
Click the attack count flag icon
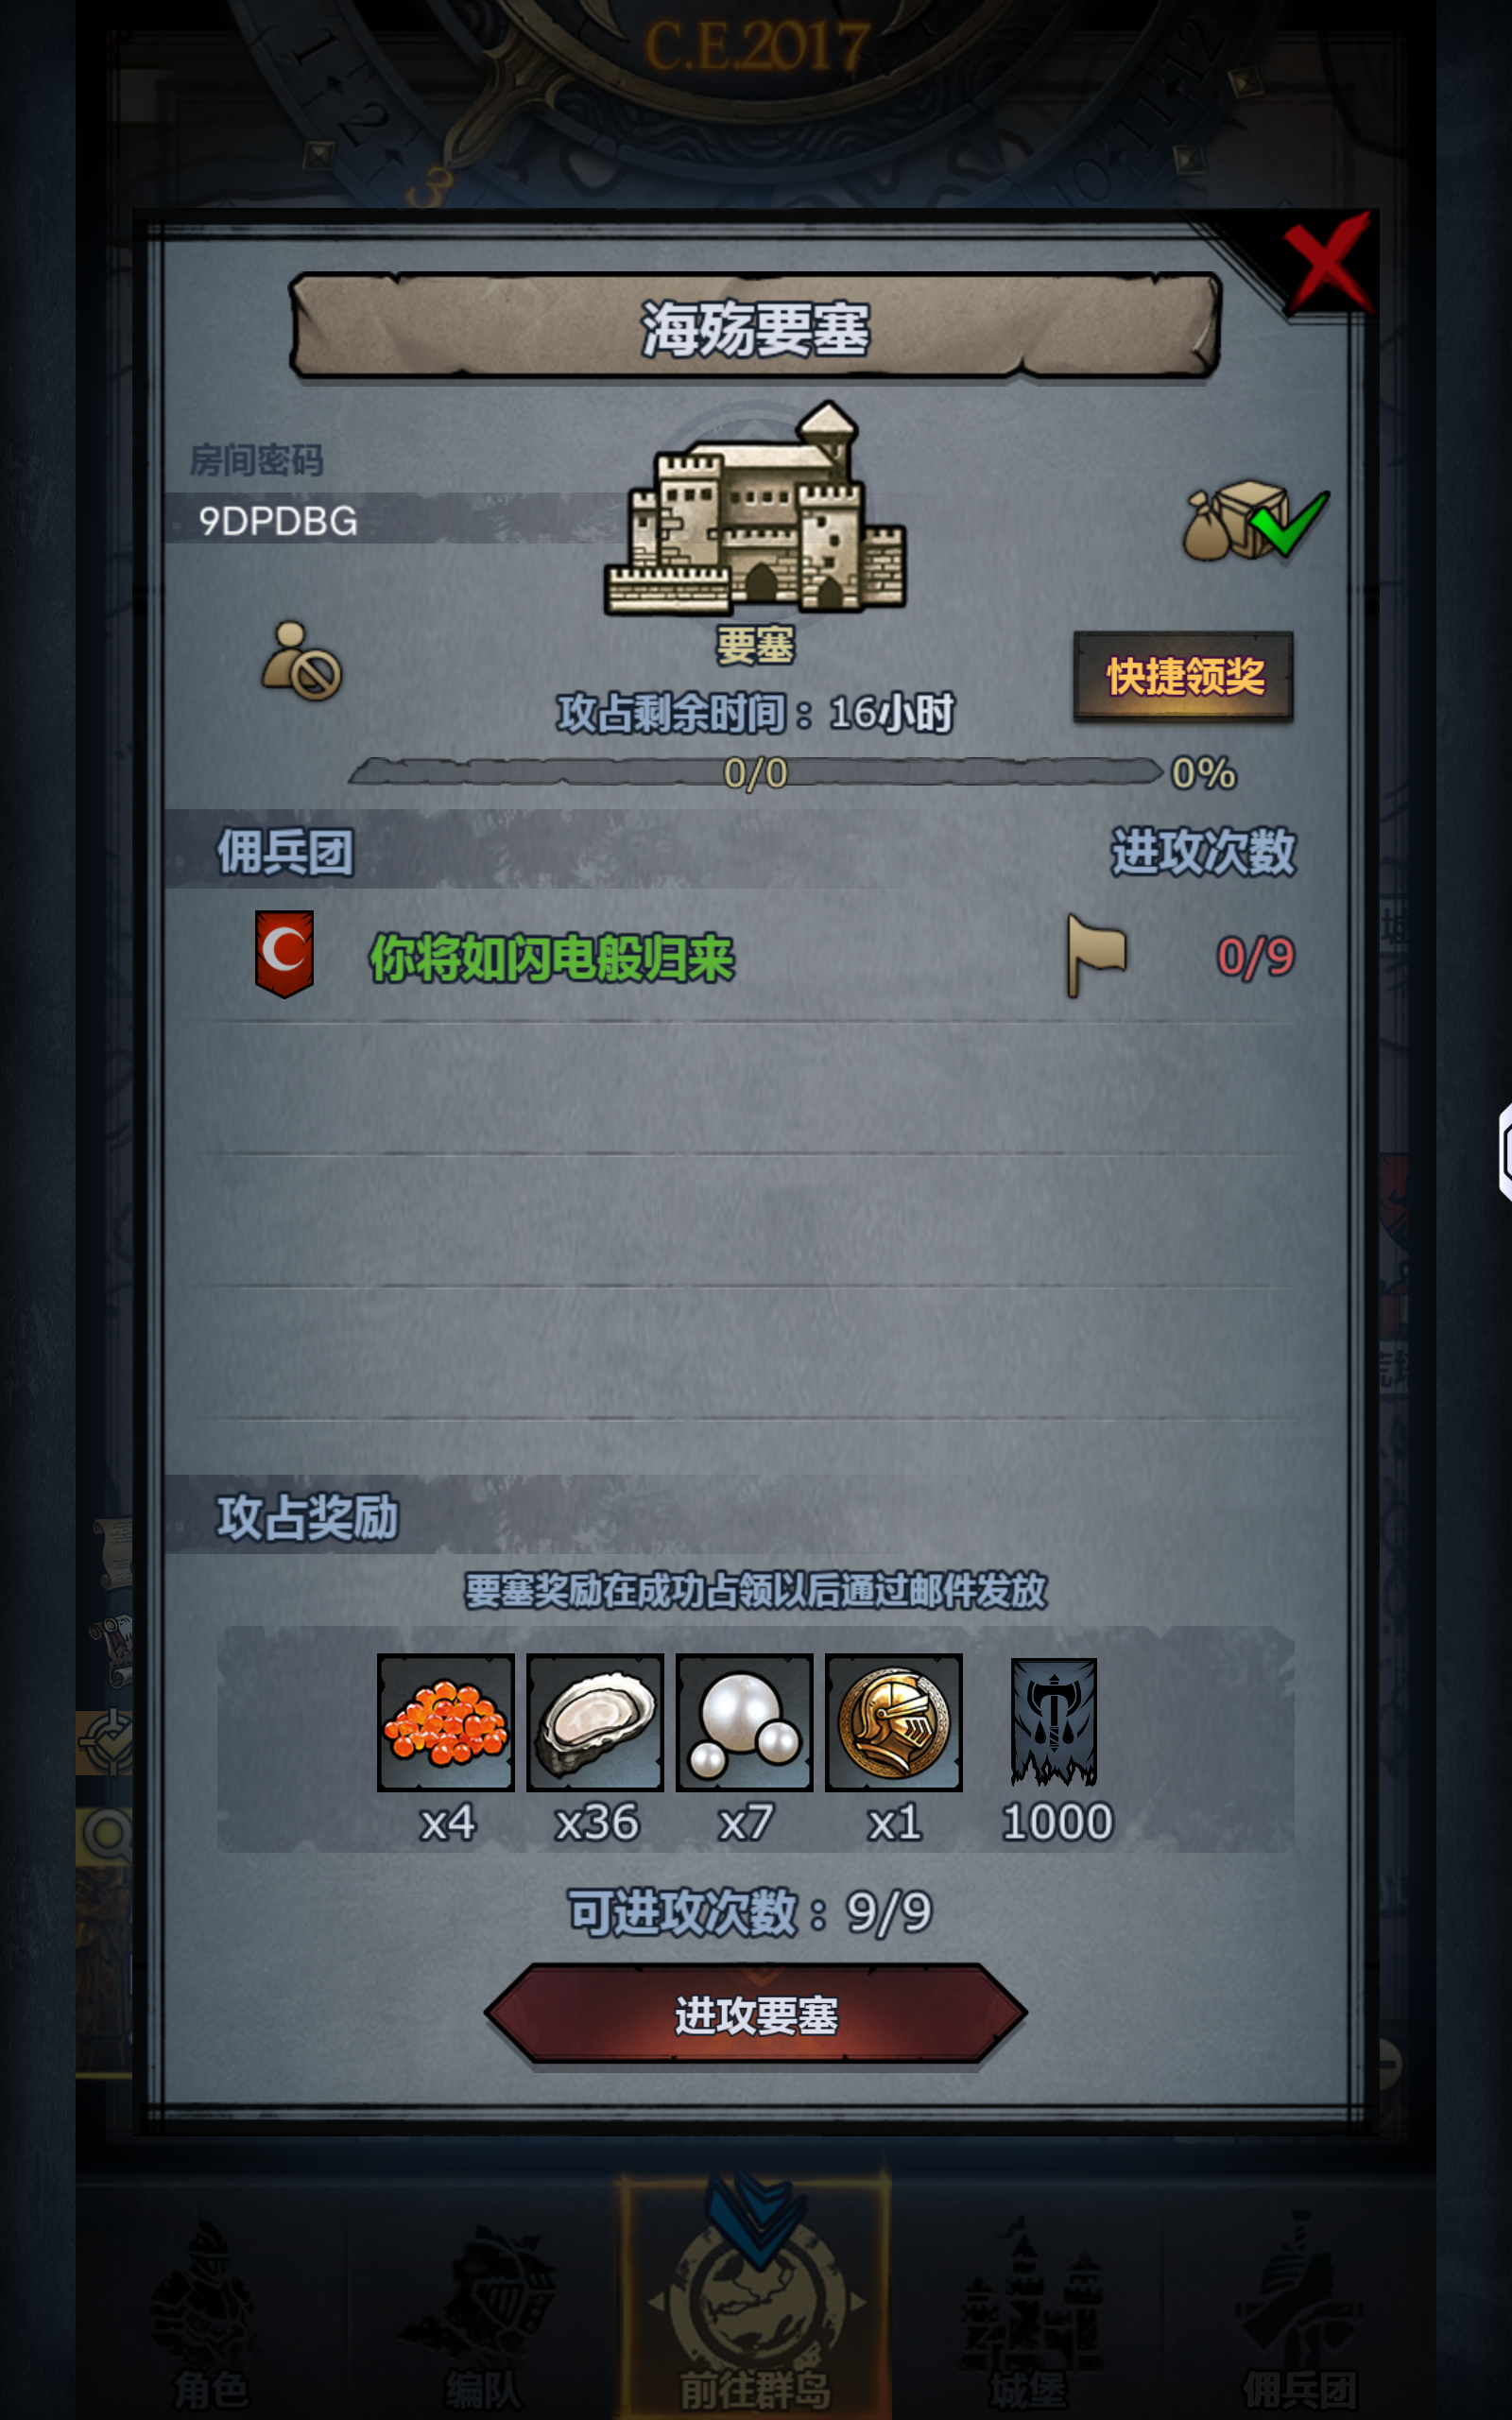click(x=1096, y=955)
